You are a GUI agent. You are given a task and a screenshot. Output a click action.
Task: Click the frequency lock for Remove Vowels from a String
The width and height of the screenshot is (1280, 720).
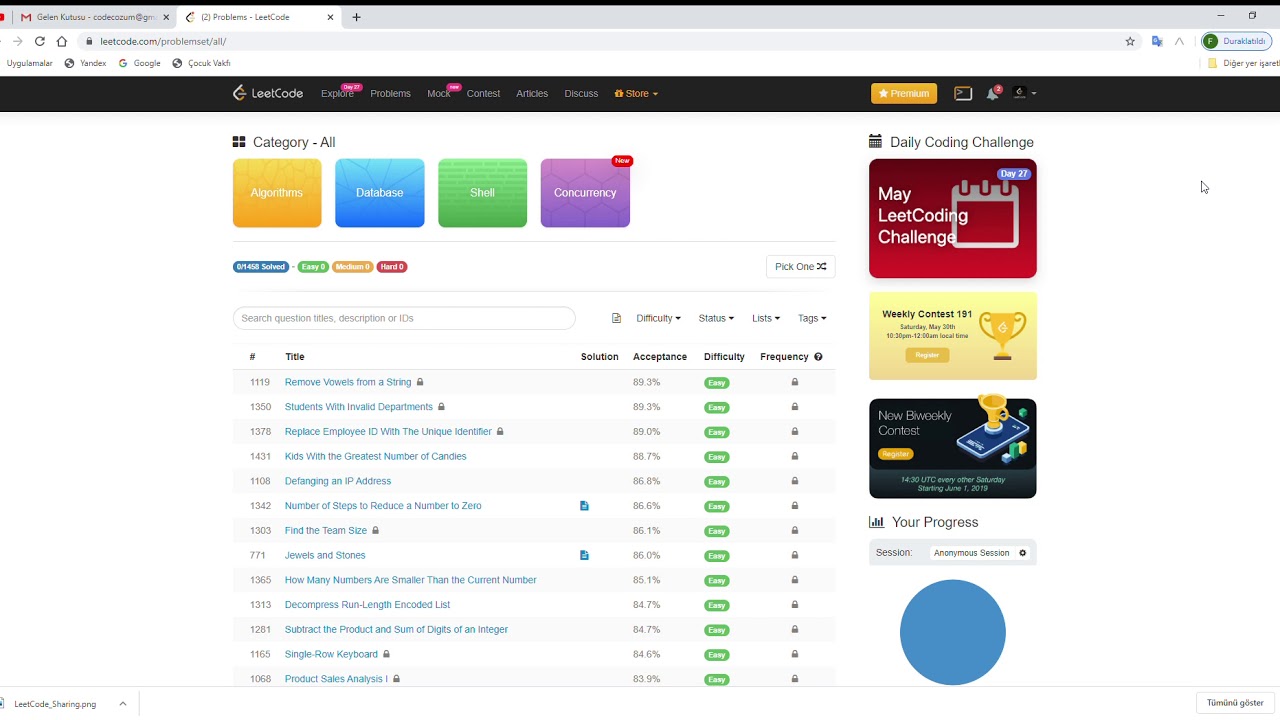tap(795, 382)
